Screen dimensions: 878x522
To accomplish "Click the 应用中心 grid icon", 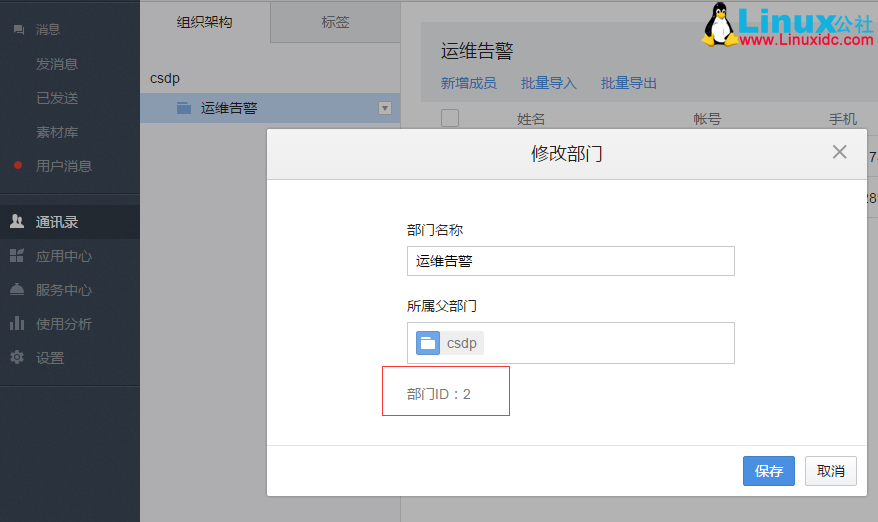I will 17,256.
